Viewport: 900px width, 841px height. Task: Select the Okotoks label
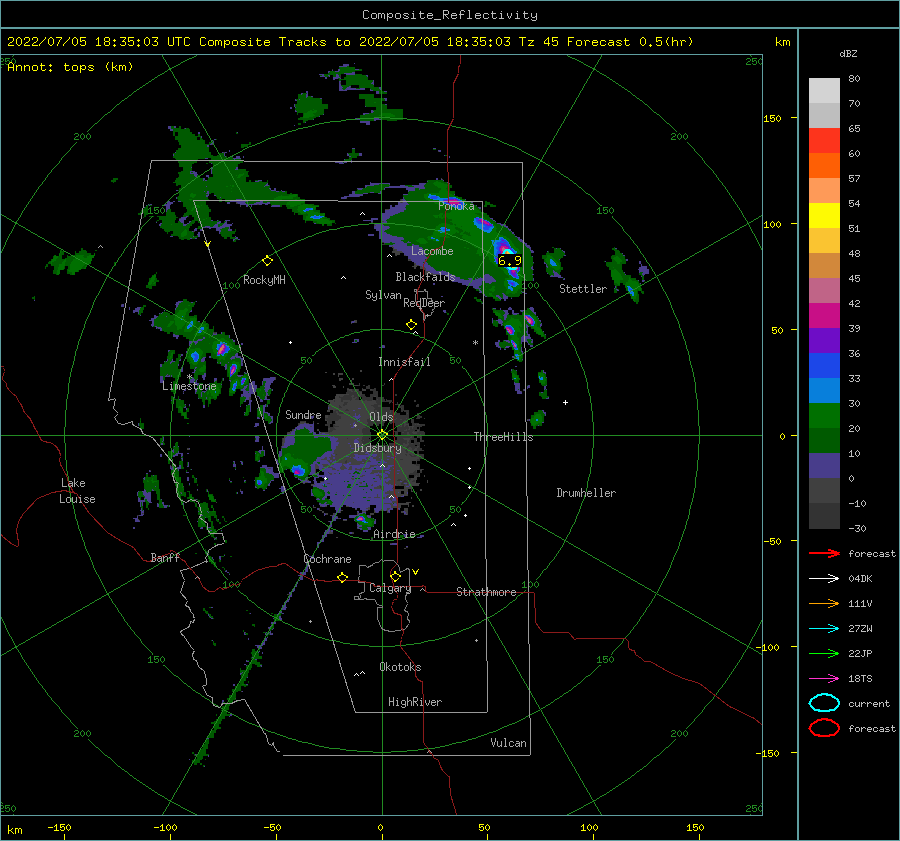coord(400,667)
